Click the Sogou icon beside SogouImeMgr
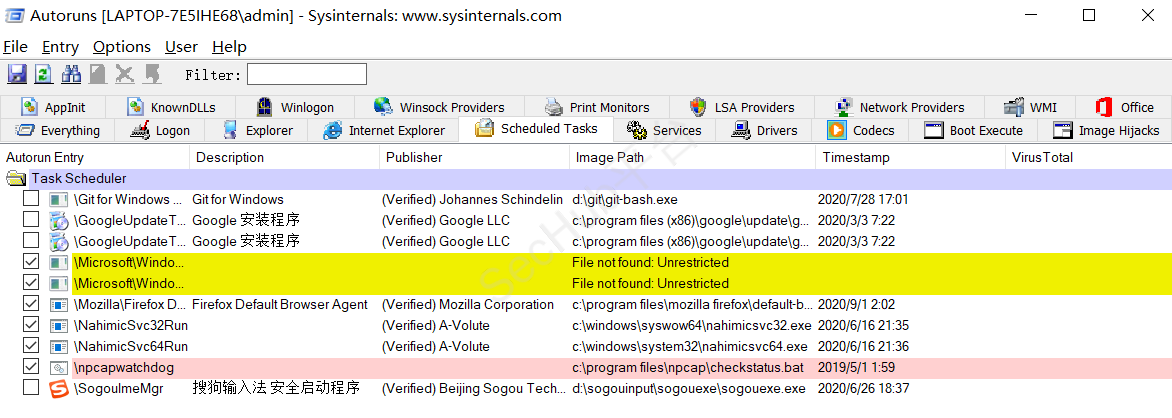The image size is (1172, 418). click(58, 389)
